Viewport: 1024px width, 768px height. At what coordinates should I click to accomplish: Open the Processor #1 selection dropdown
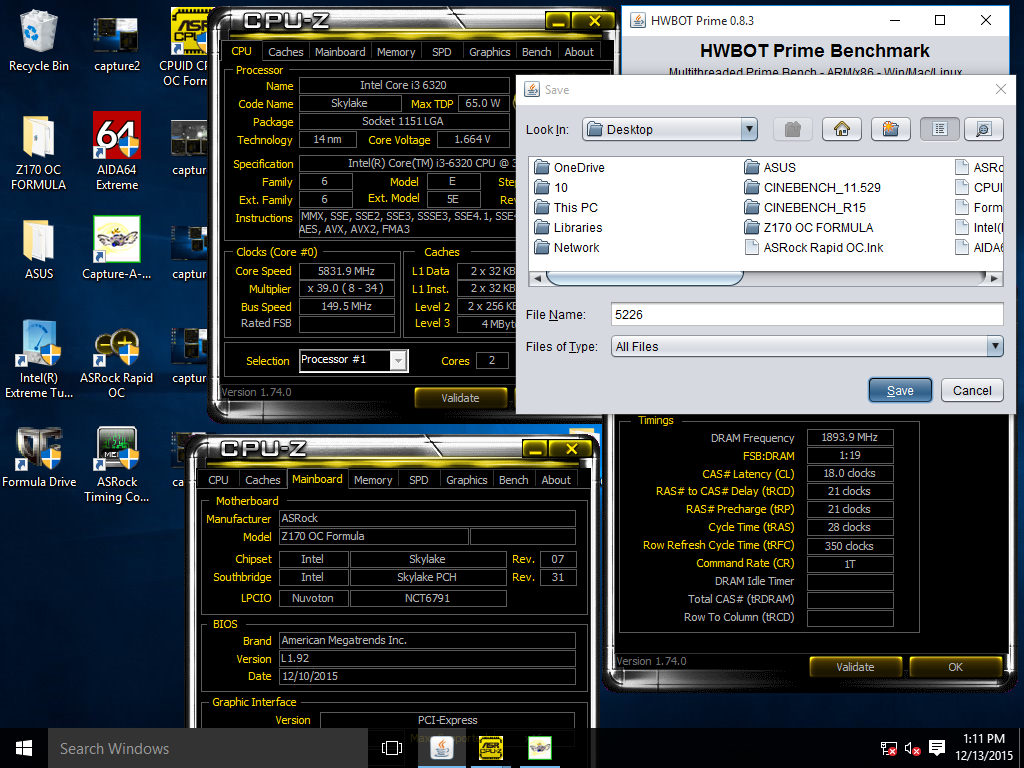pyautogui.click(x=398, y=360)
